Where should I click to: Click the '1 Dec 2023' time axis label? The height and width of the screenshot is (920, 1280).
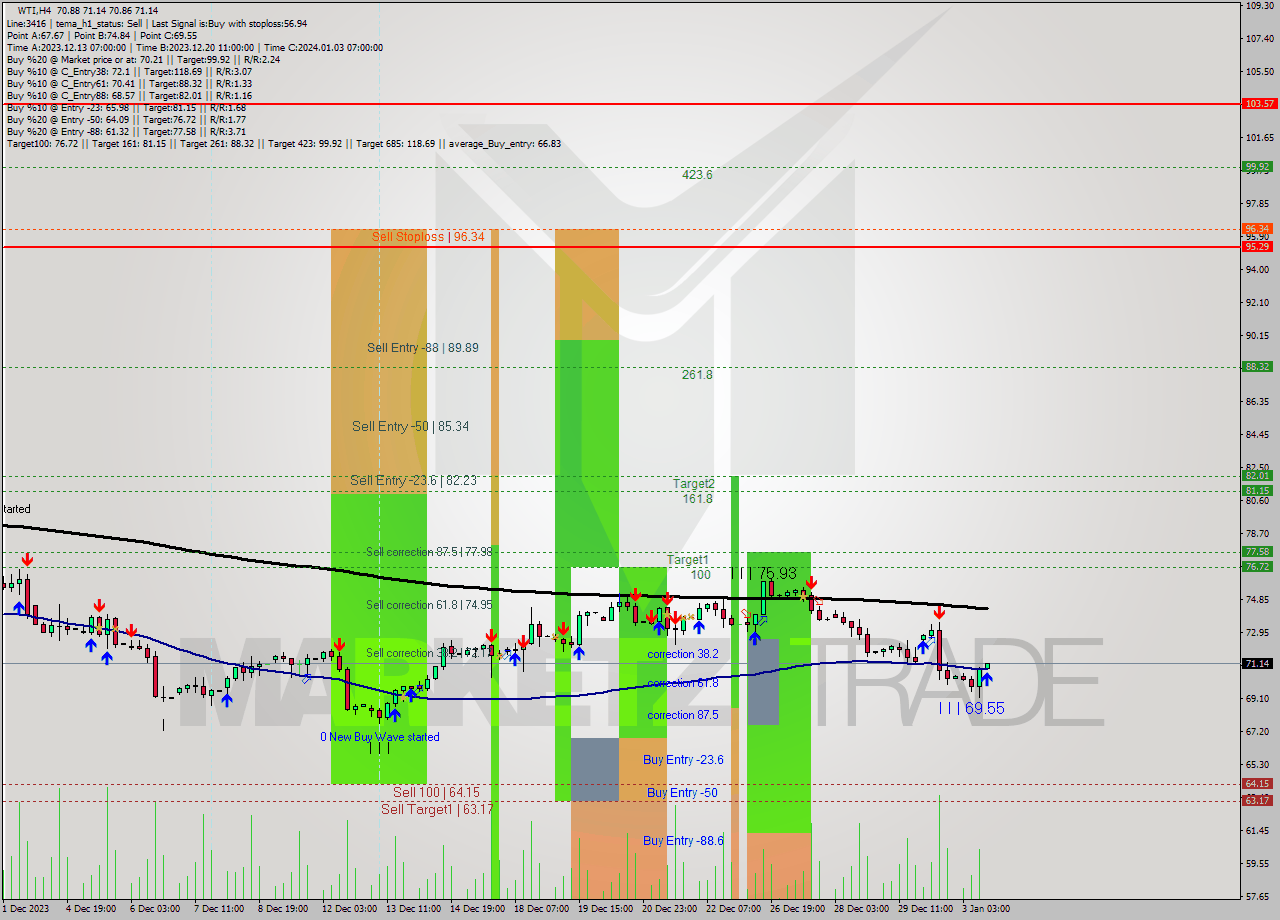(x=26, y=909)
